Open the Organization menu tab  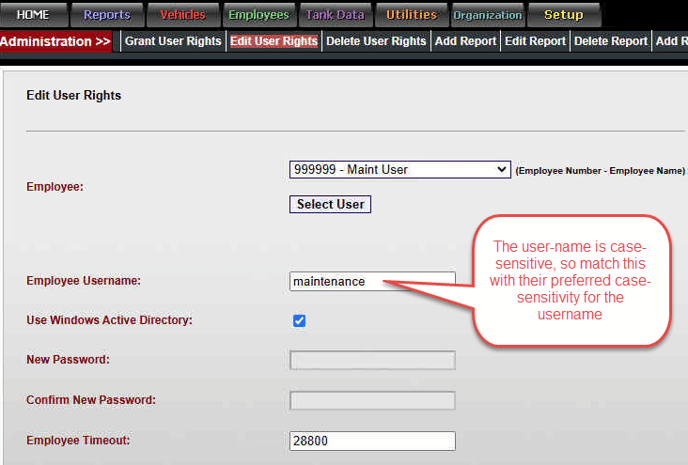pos(487,14)
